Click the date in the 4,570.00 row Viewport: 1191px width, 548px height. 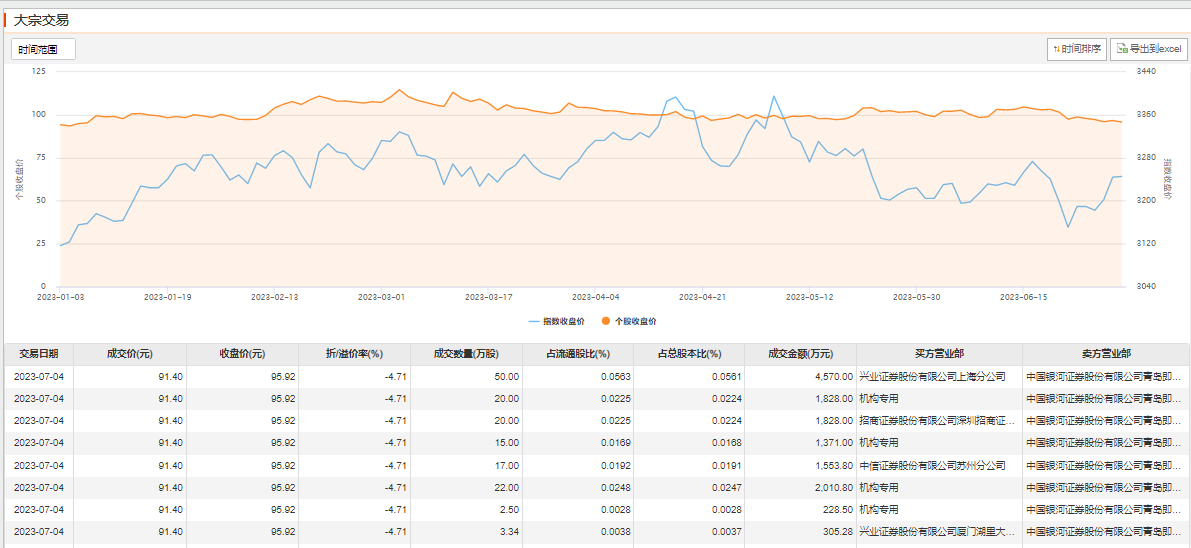click(39, 376)
